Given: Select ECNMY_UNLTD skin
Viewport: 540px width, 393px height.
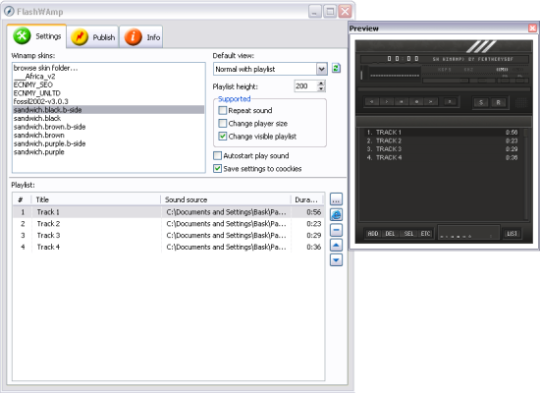Looking at the screenshot, I should 108,93.
